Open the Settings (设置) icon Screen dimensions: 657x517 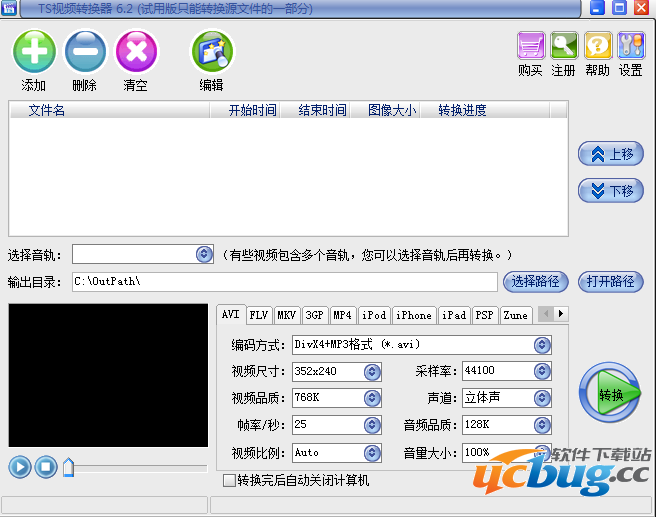tap(631, 46)
